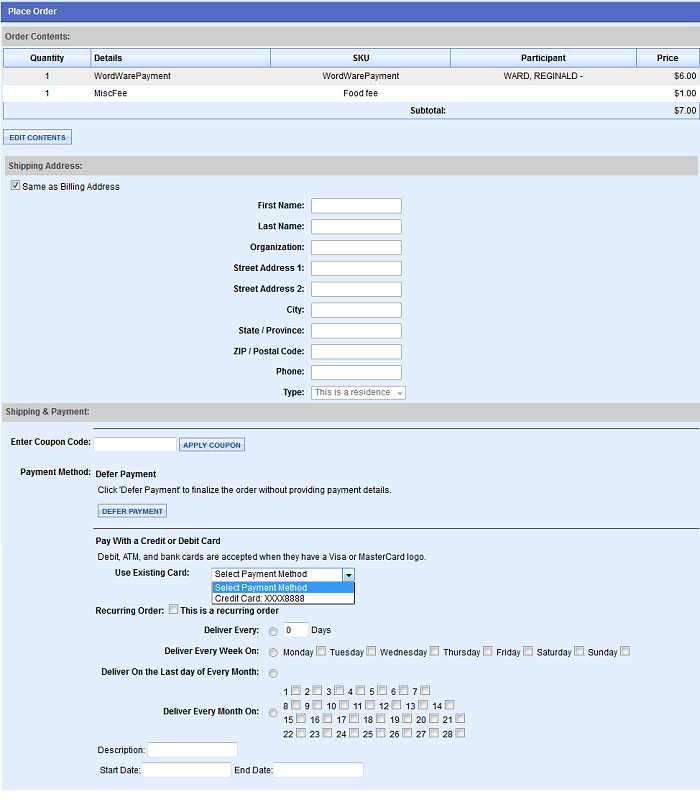
Task: Click the Street Address 2 field
Action: (356, 289)
